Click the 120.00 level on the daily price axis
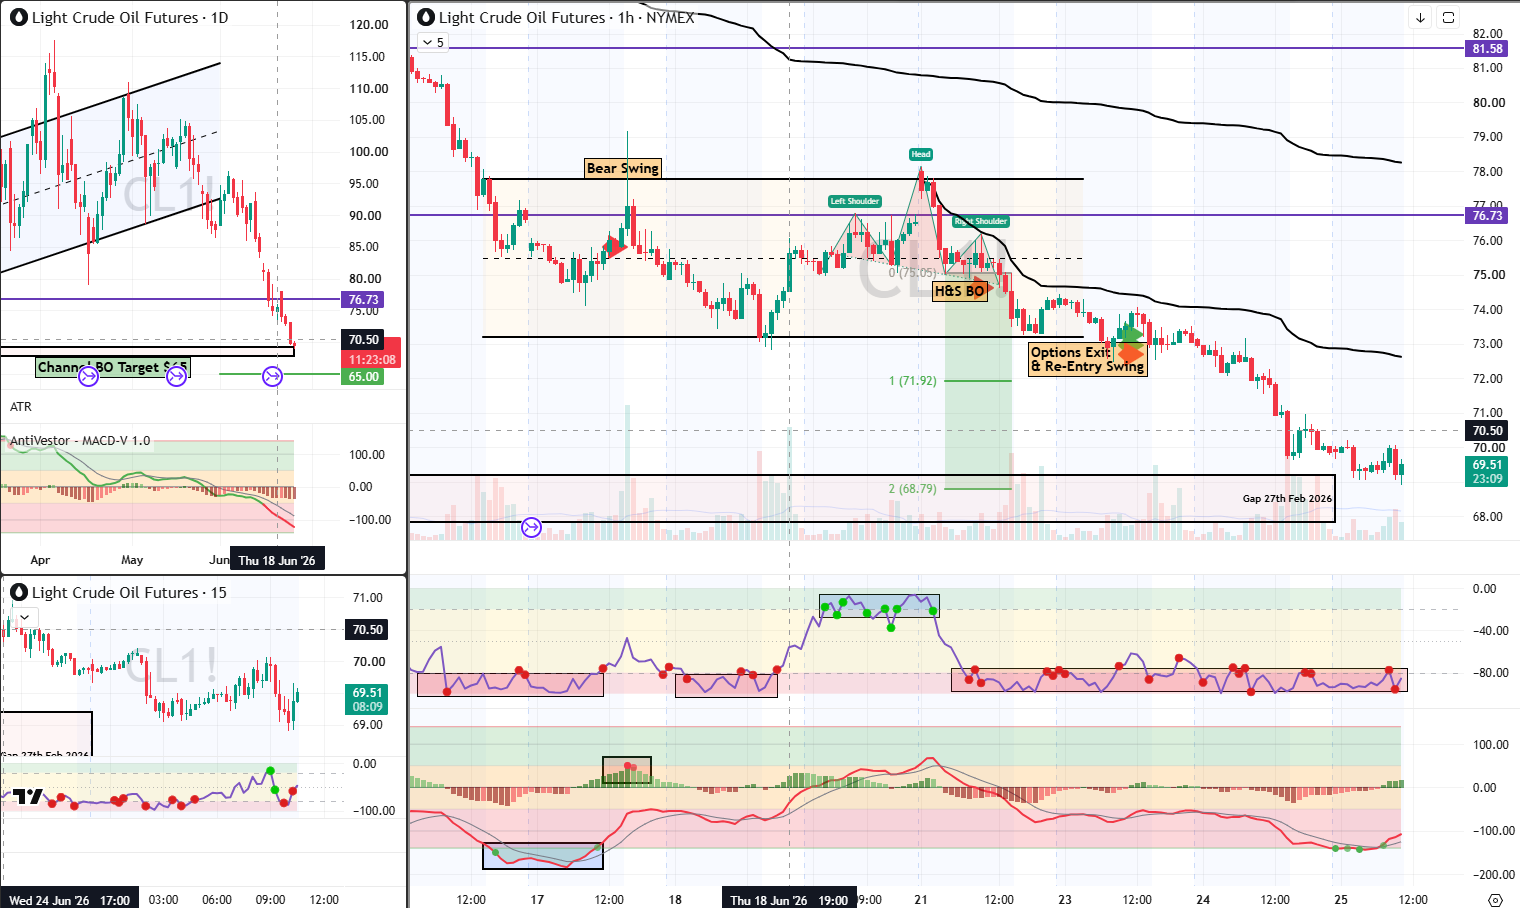The height and width of the screenshot is (908, 1520). point(368,25)
